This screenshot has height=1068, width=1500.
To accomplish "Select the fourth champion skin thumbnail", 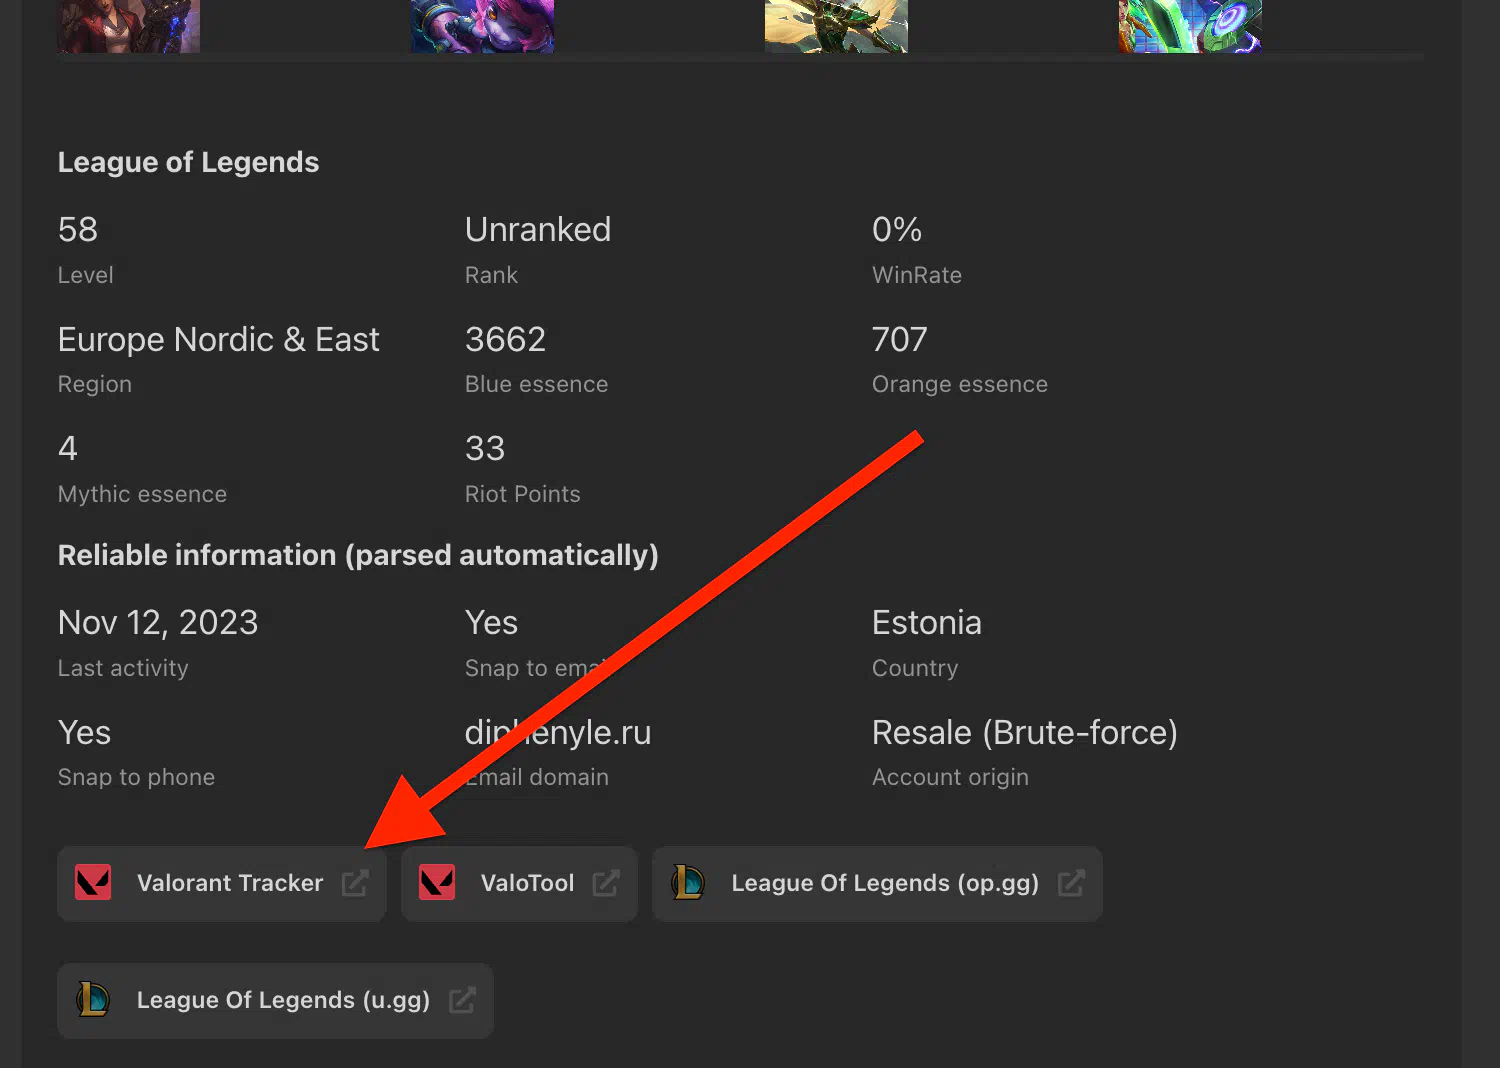I will coord(1190,26).
